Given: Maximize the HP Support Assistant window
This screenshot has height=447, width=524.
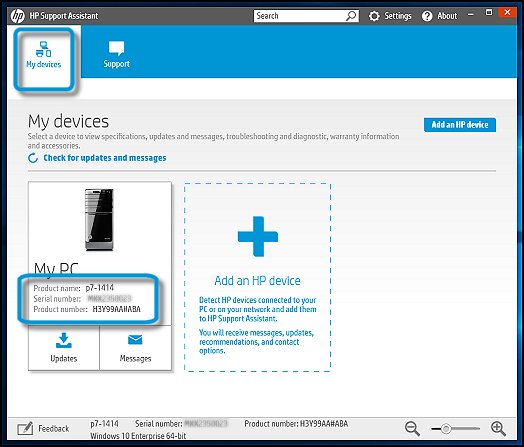Looking at the screenshot, I should [x=489, y=13].
